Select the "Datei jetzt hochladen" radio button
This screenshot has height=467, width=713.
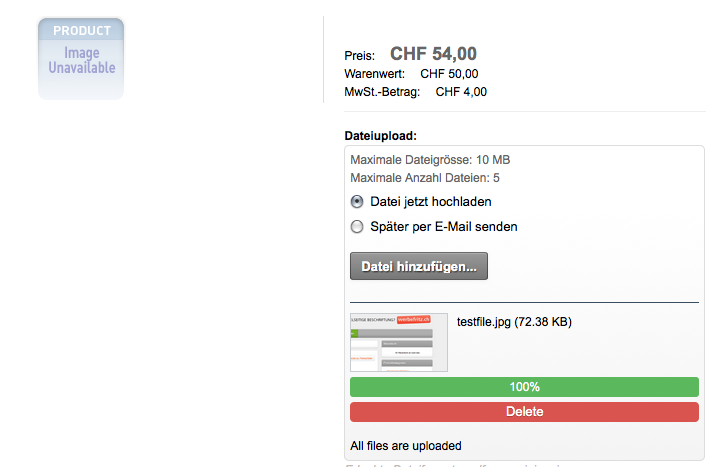click(x=357, y=201)
